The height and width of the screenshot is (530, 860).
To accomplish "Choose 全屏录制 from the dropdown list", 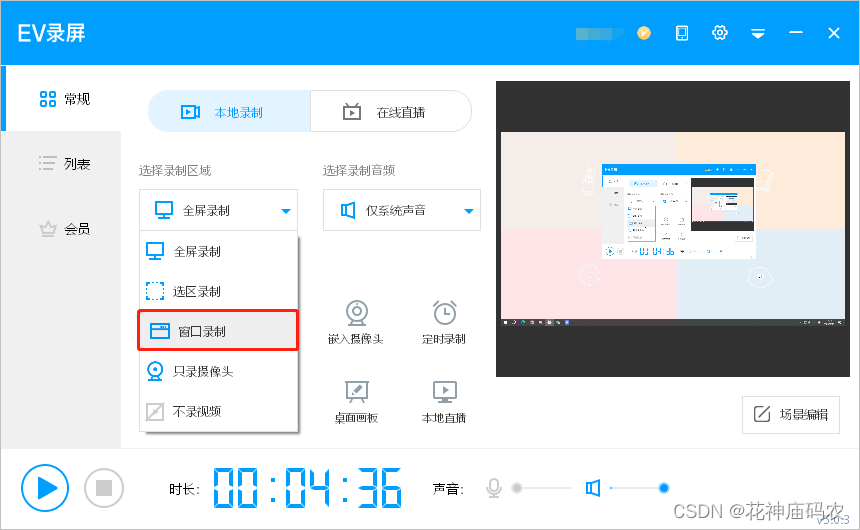I will tap(218, 251).
